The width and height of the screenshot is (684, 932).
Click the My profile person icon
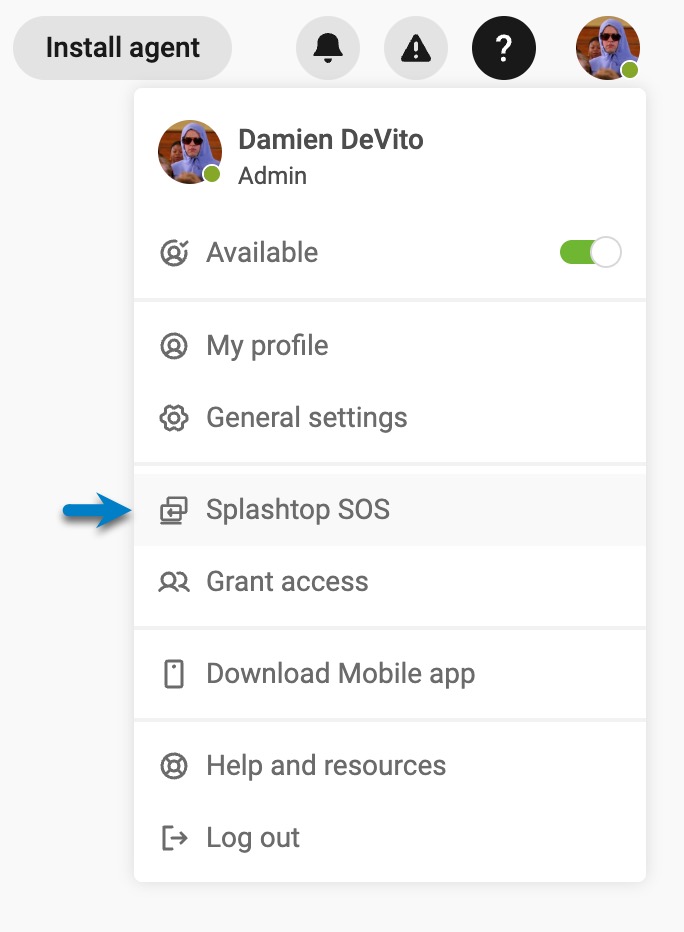pyautogui.click(x=174, y=346)
